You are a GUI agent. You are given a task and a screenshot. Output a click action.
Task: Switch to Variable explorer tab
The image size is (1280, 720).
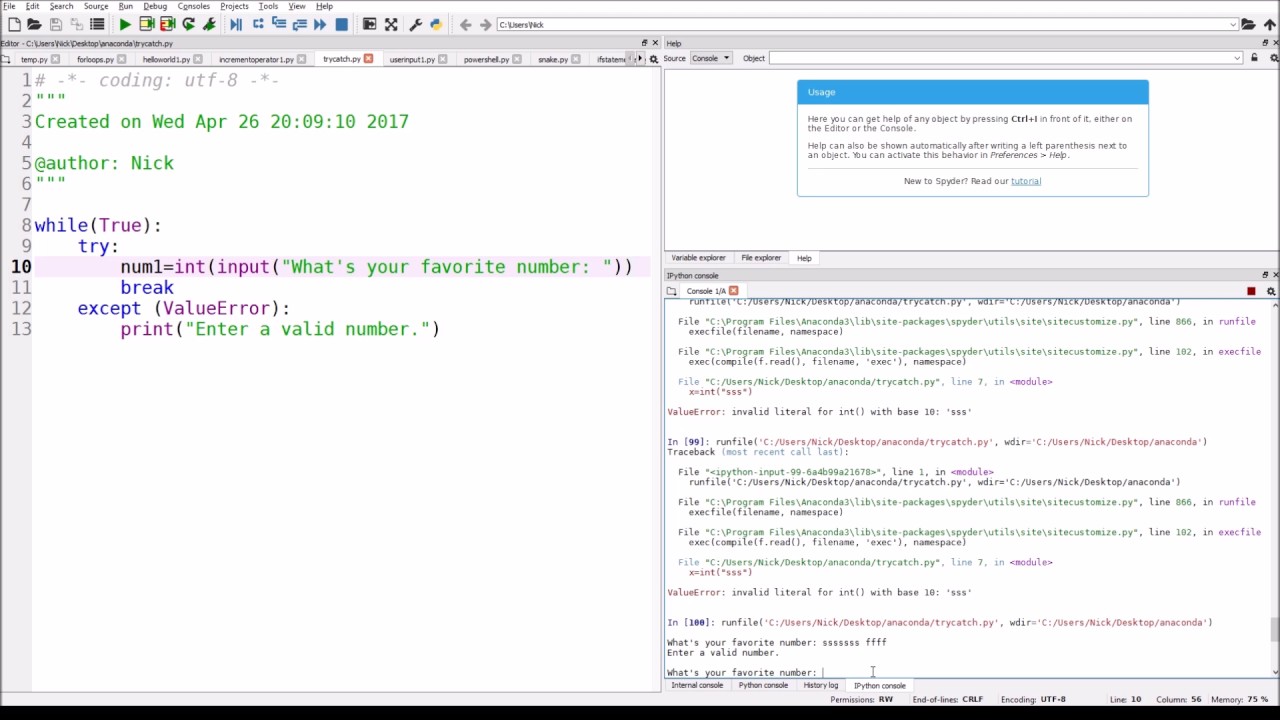coord(698,258)
